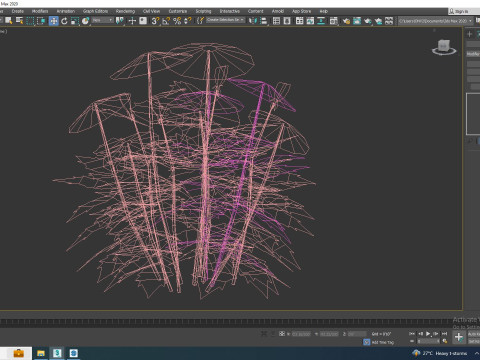Toggle Scene Explorer

pyautogui.click(x=276, y=21)
